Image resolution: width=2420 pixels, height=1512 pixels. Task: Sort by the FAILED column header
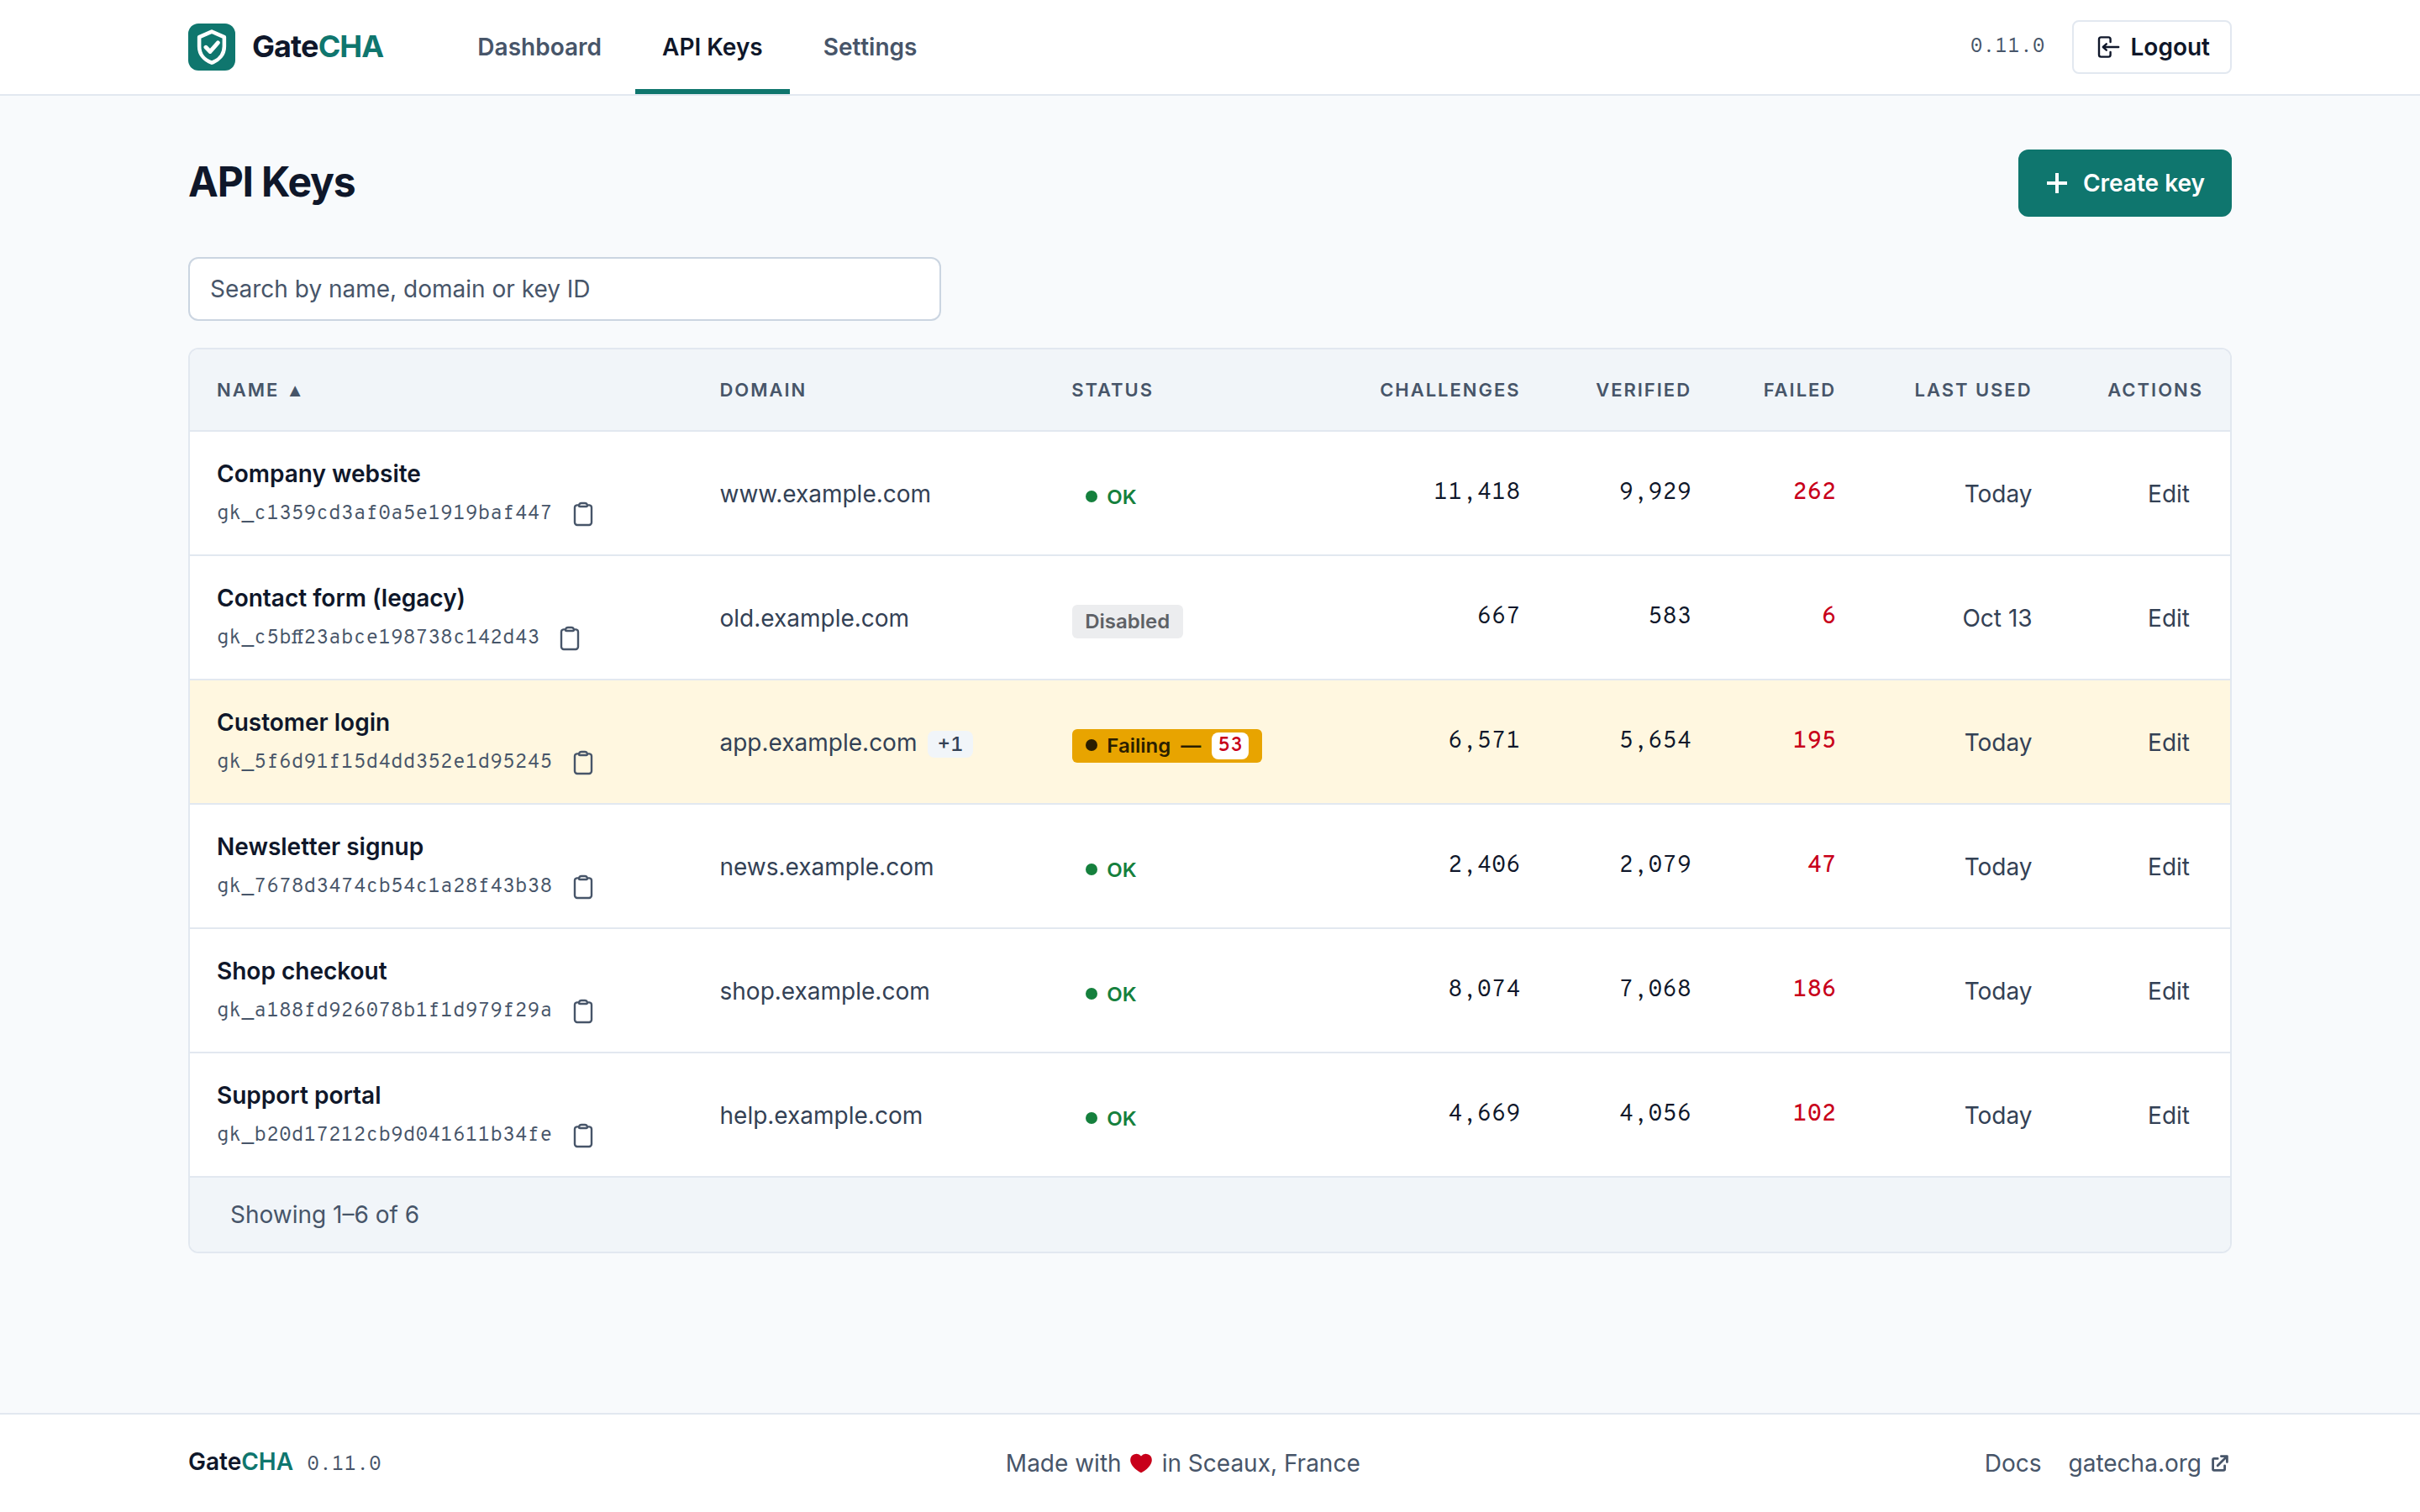[x=1799, y=390]
